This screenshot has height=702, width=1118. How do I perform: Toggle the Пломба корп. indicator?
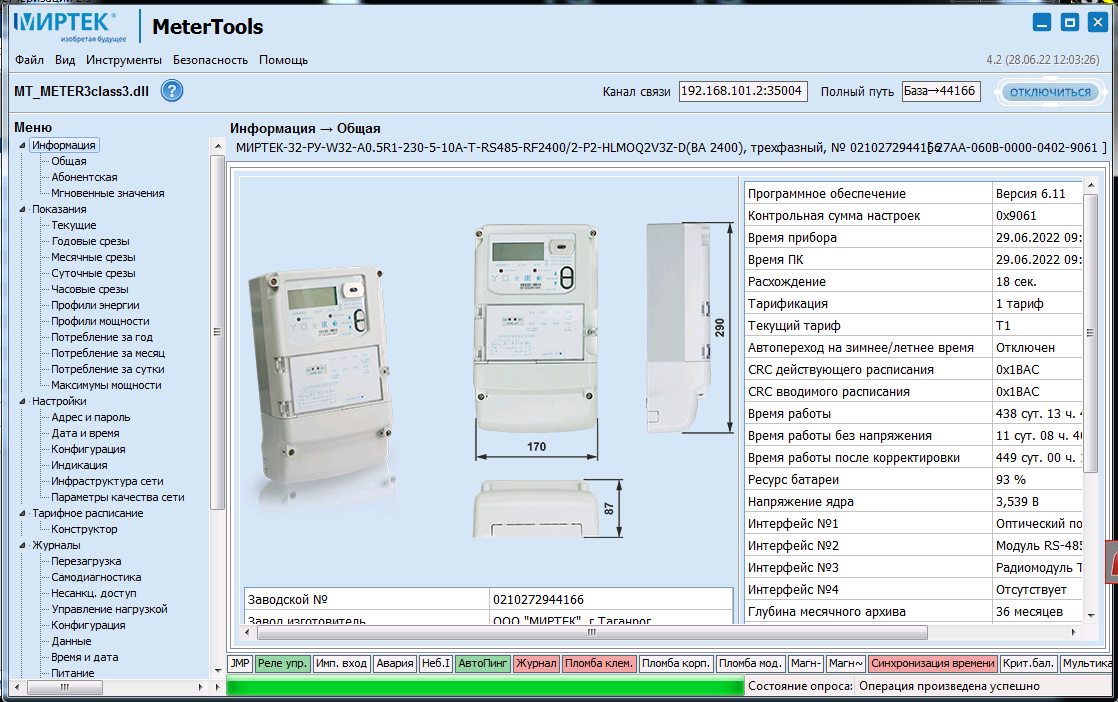tap(676, 663)
